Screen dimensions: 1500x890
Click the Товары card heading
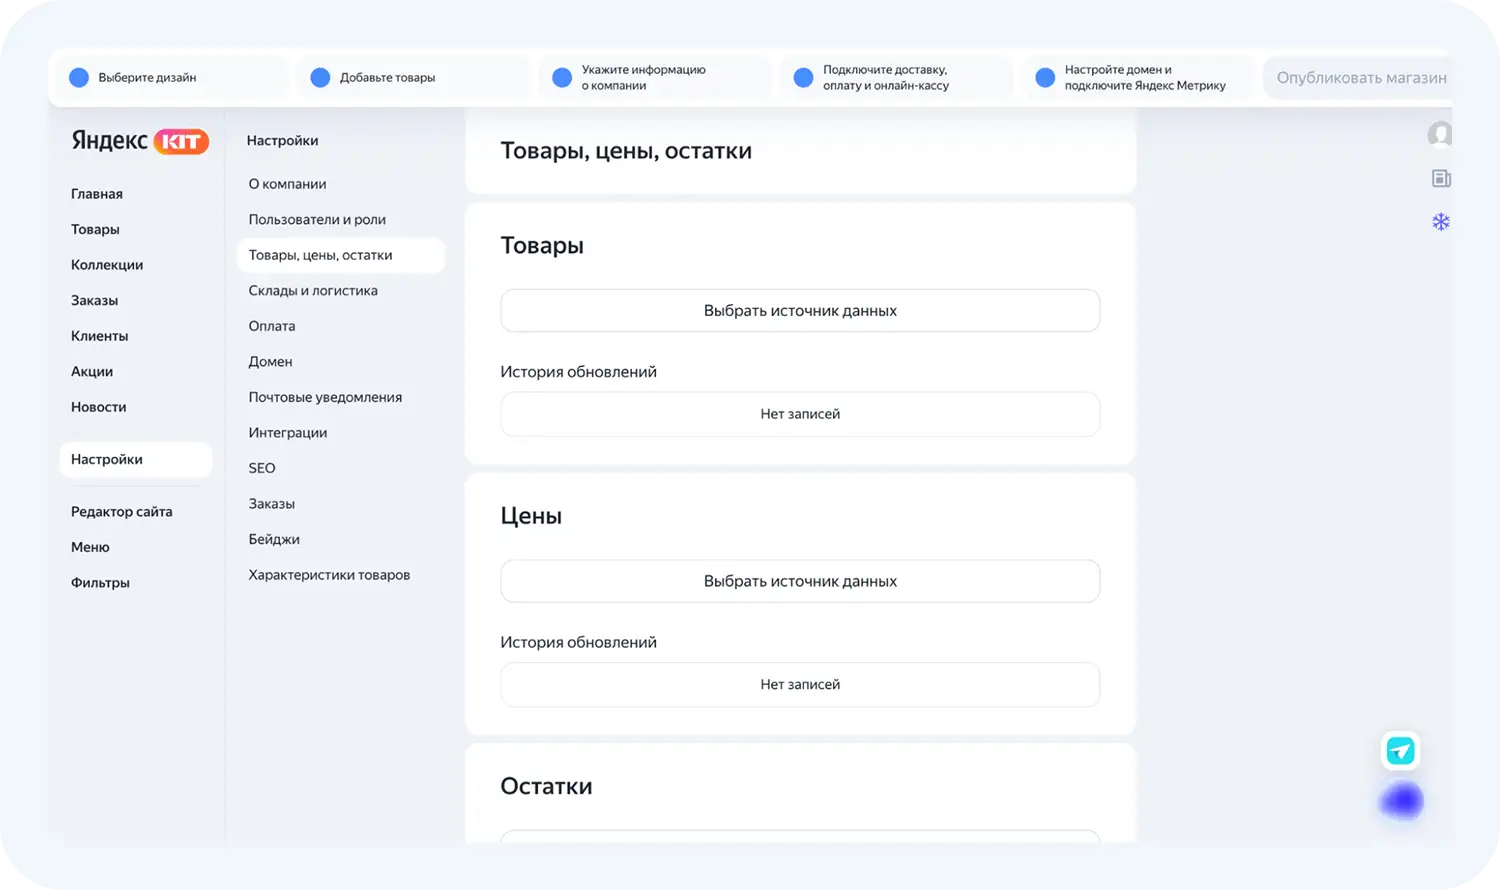pos(542,246)
